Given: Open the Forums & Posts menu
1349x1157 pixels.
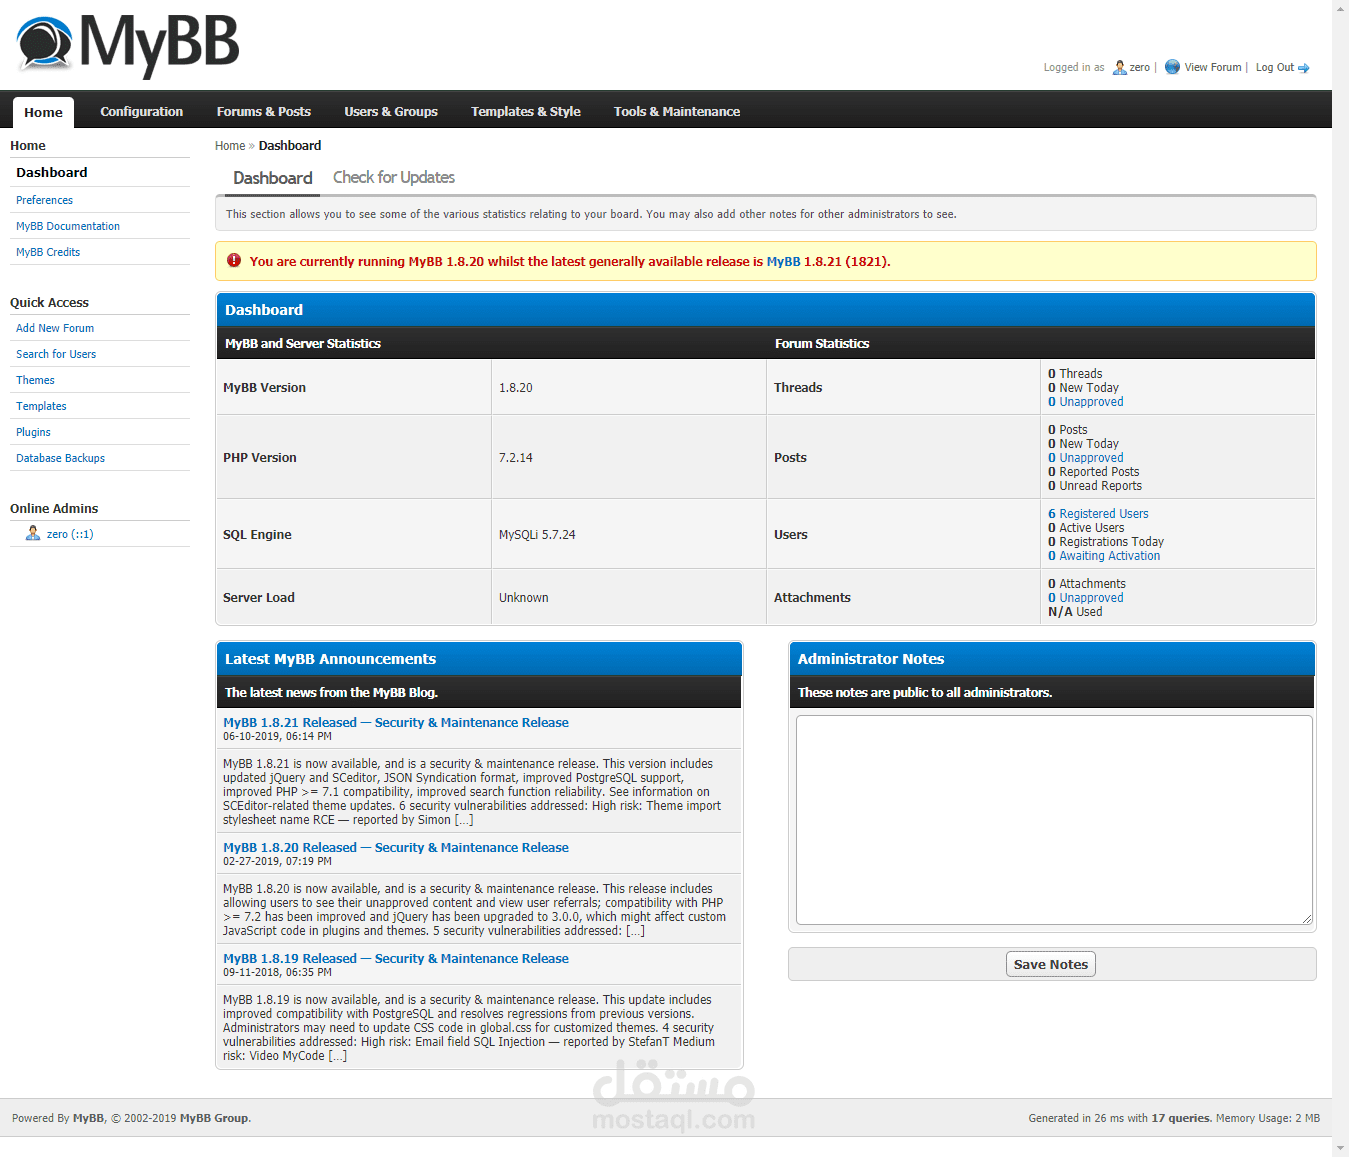Looking at the screenshot, I should coord(264,112).
